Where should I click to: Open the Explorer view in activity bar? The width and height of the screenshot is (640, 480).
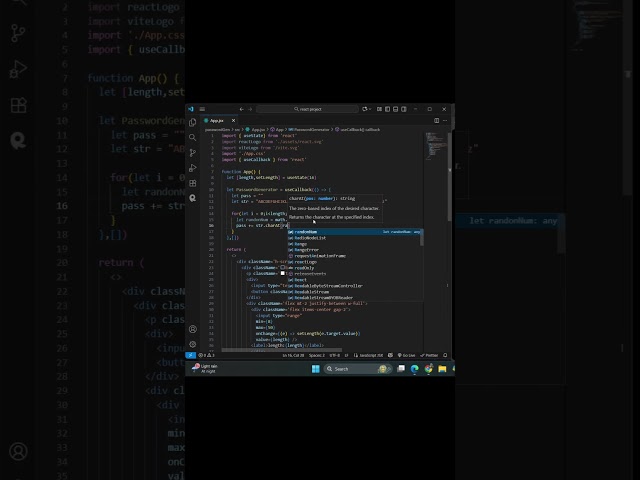[193, 122]
